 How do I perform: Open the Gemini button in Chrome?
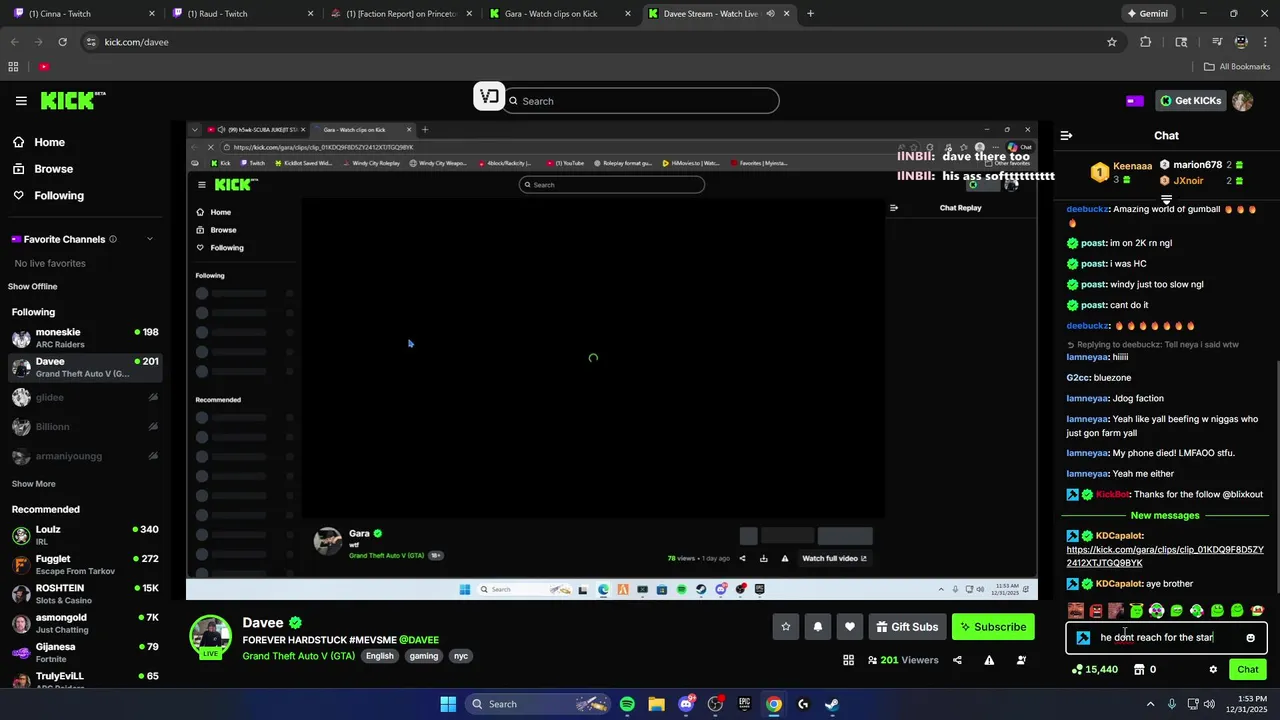pos(1146,14)
